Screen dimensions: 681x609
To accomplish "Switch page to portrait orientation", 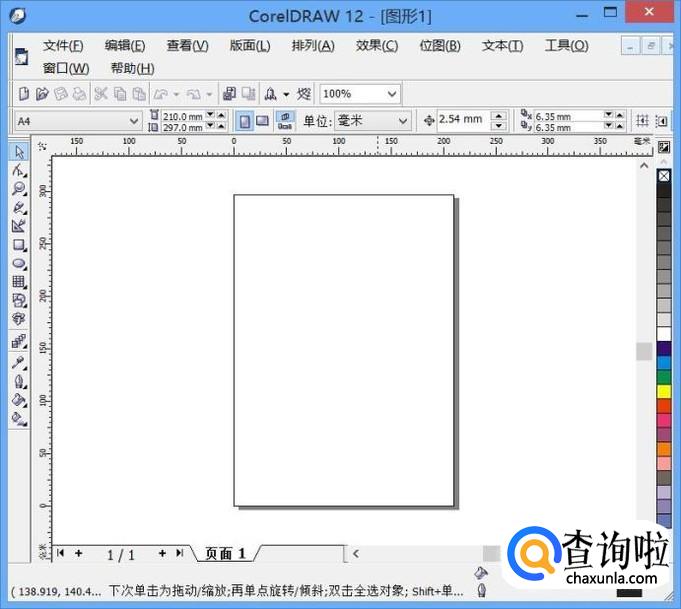I will pos(244,121).
